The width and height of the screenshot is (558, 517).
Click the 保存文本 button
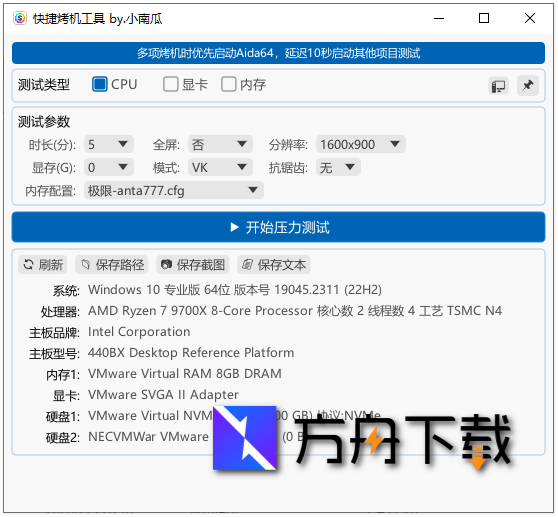(x=274, y=265)
